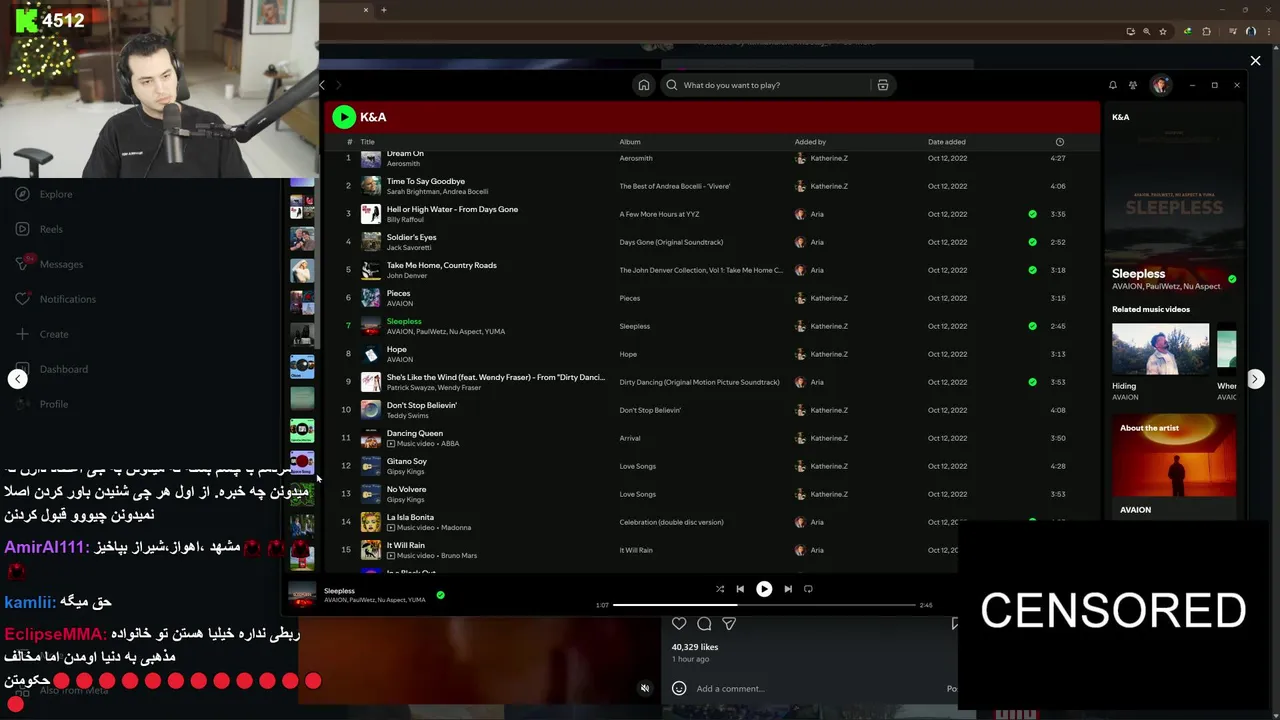Click Sleepless title in Now Playing panel

[x=1139, y=273]
